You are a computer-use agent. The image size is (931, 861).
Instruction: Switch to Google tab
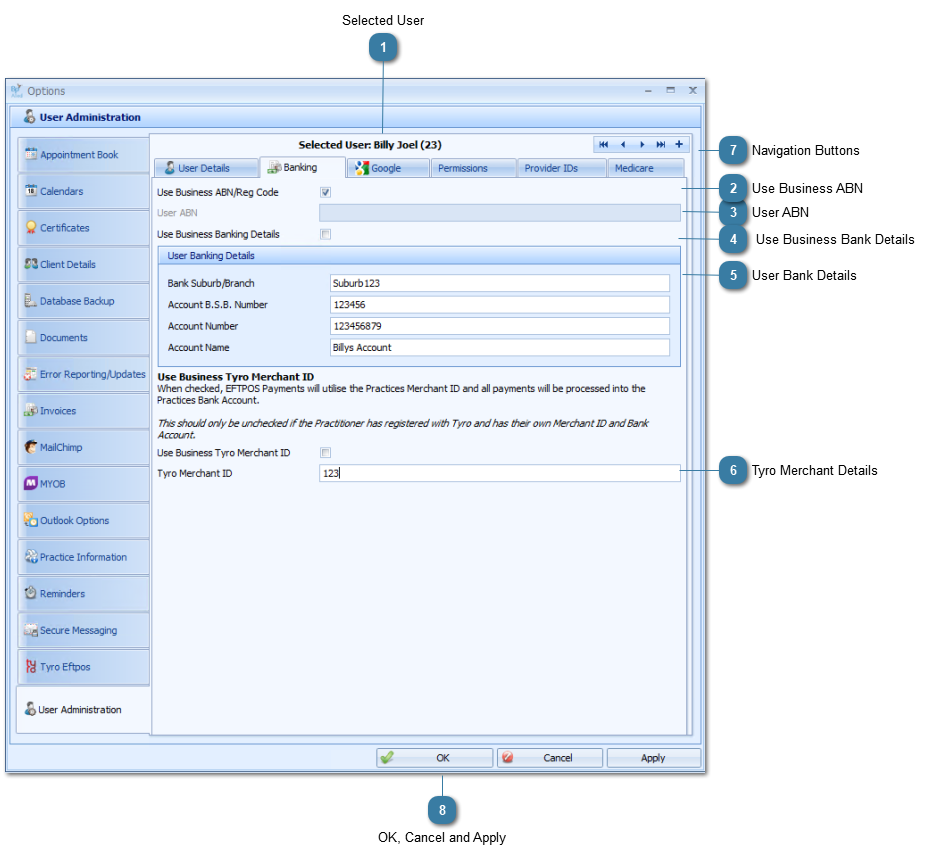click(388, 168)
